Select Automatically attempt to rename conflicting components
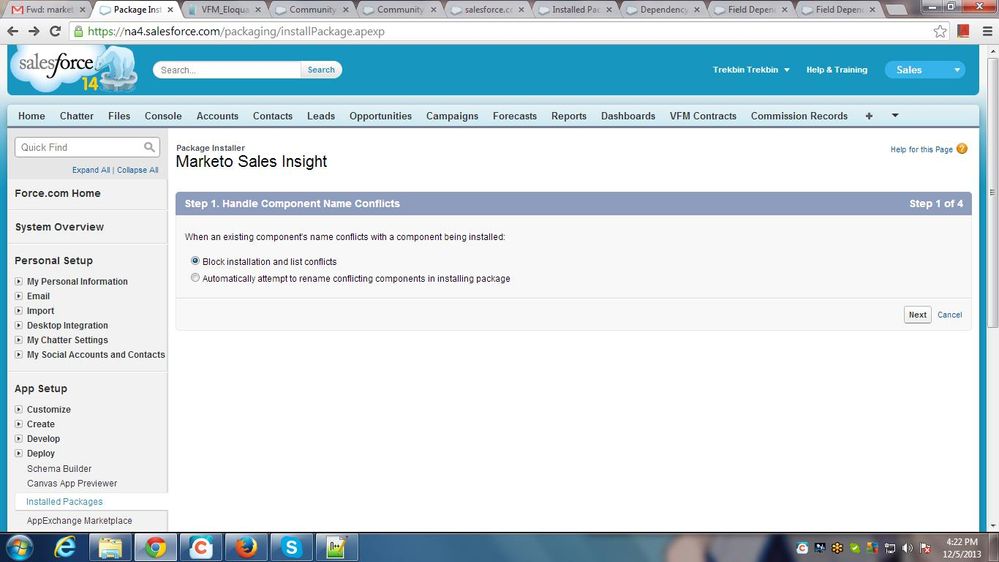 (x=195, y=278)
